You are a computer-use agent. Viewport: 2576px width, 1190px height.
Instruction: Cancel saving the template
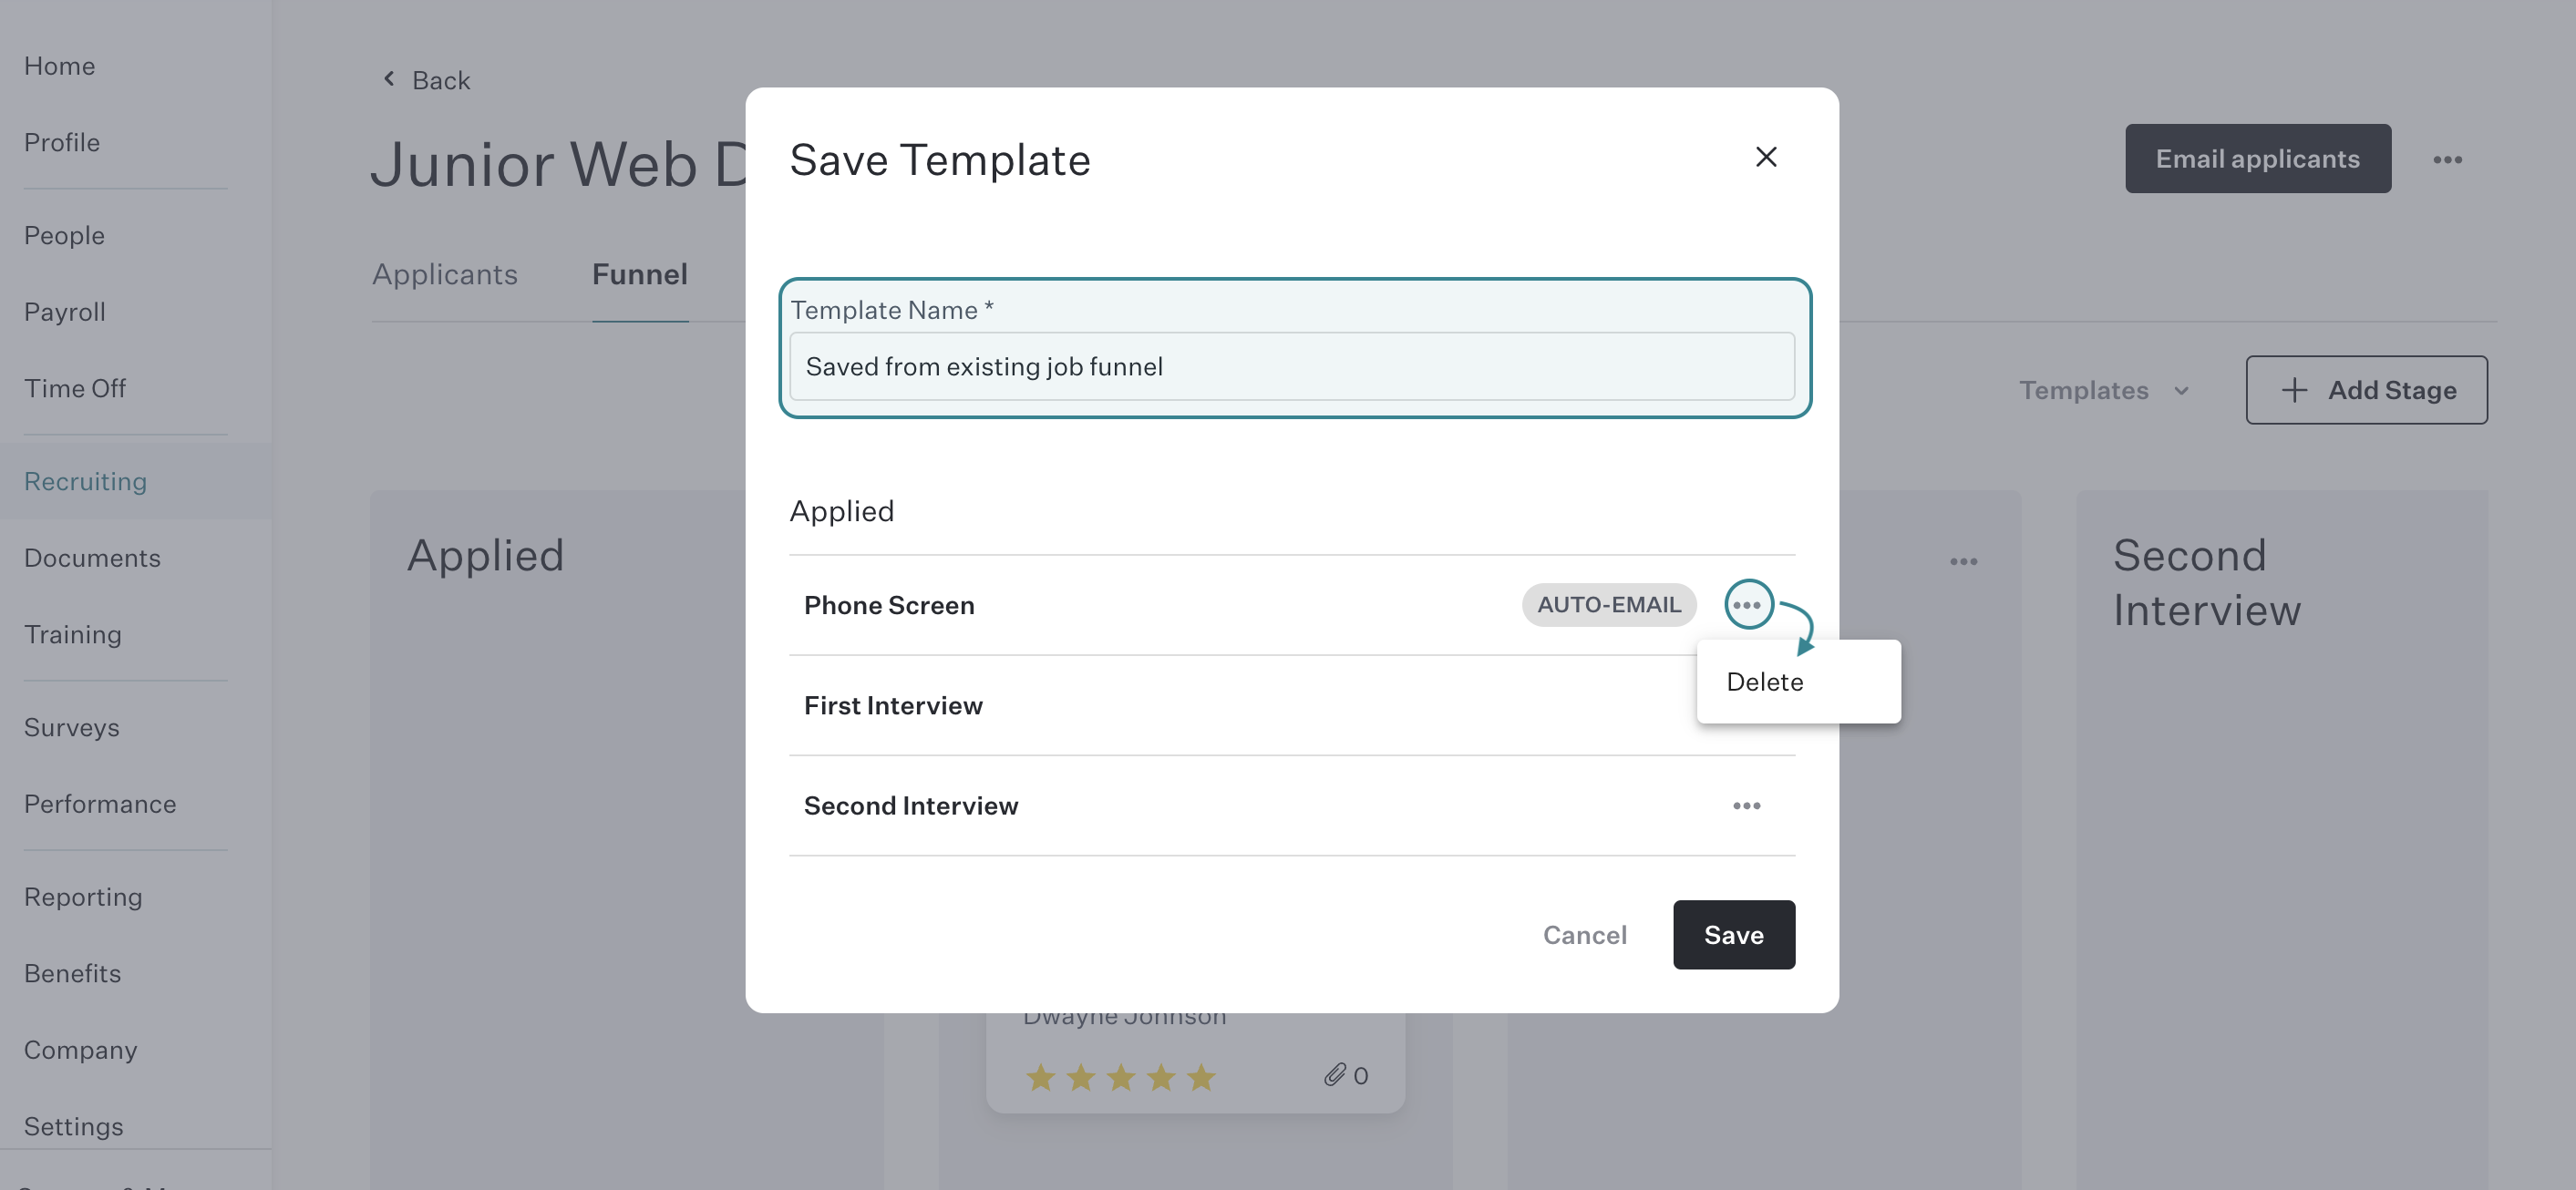click(1584, 935)
